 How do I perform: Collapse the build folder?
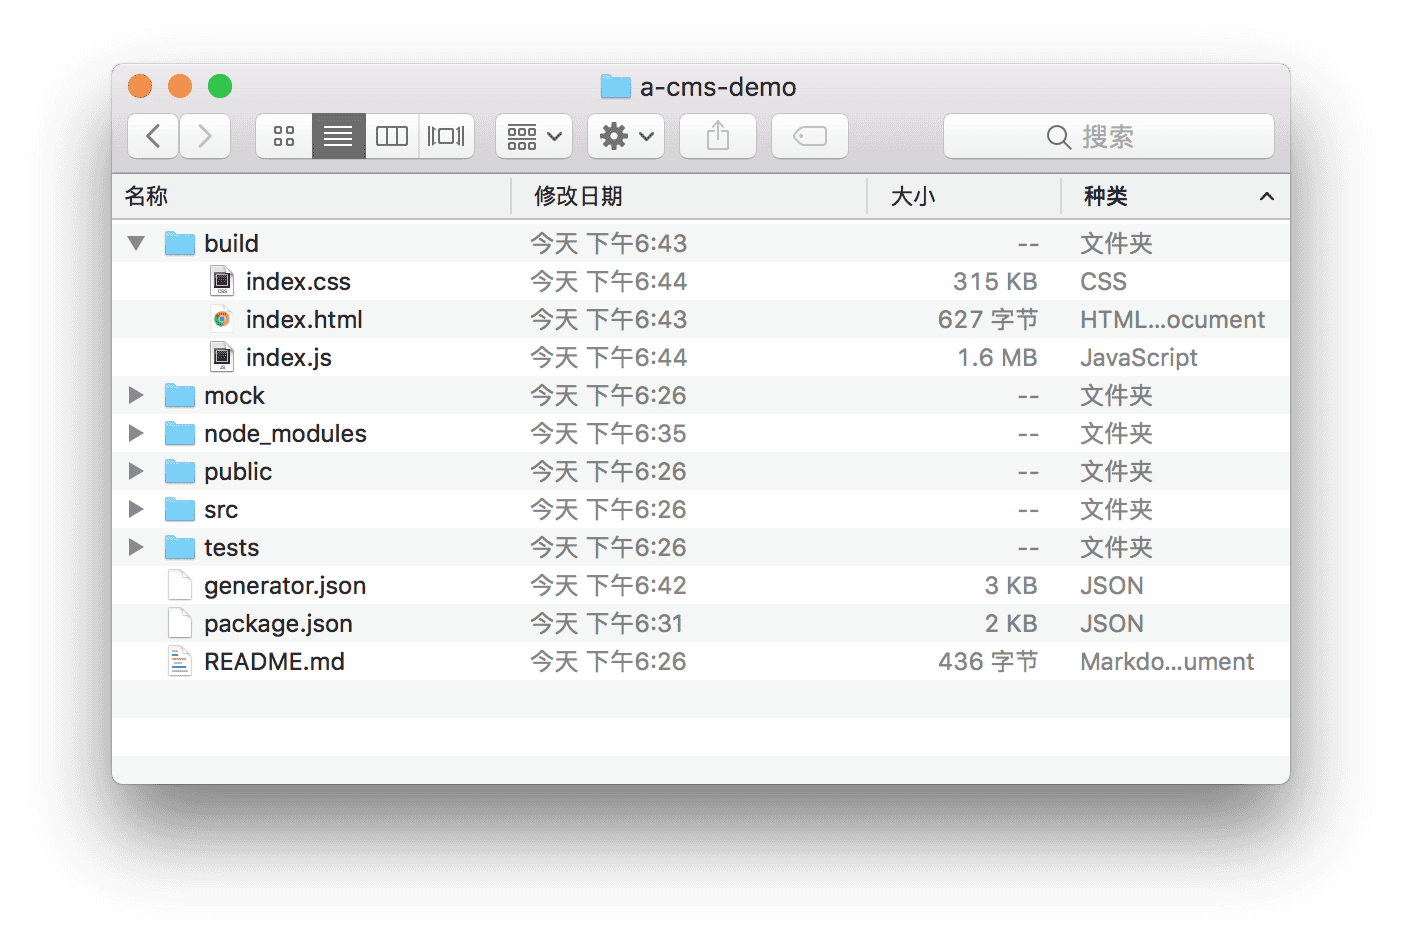(x=137, y=243)
